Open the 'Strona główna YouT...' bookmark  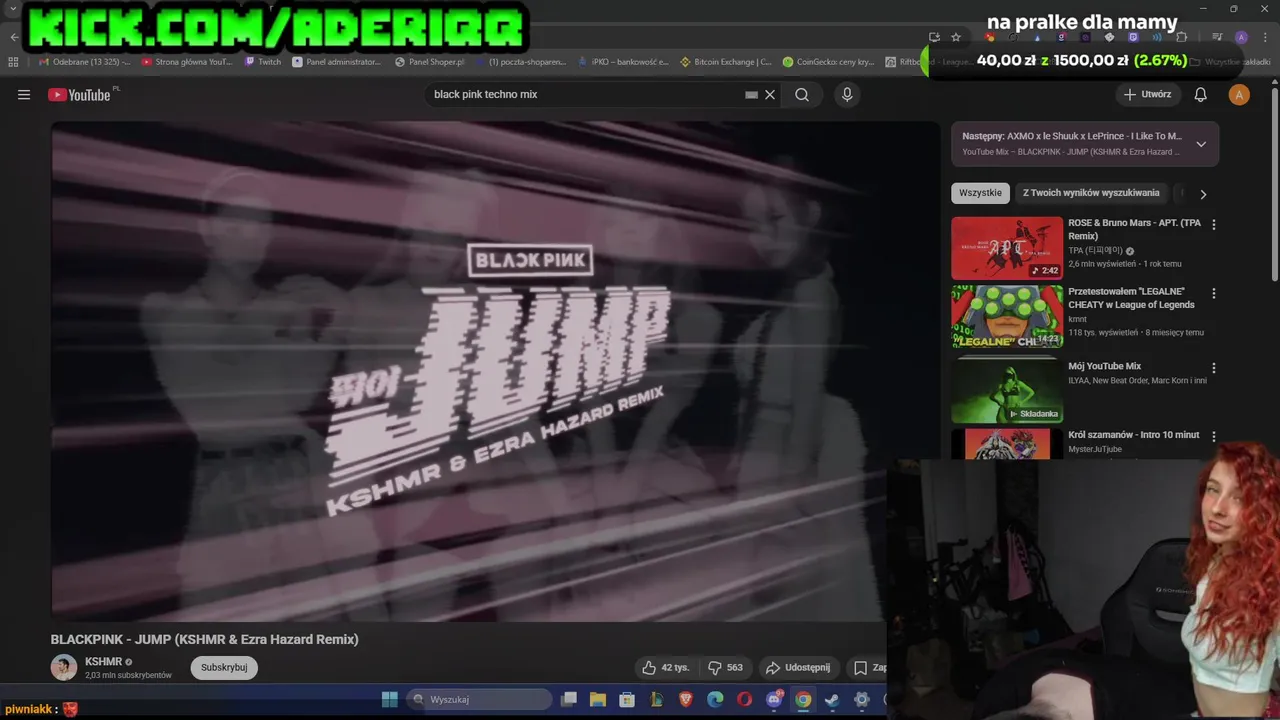point(187,62)
